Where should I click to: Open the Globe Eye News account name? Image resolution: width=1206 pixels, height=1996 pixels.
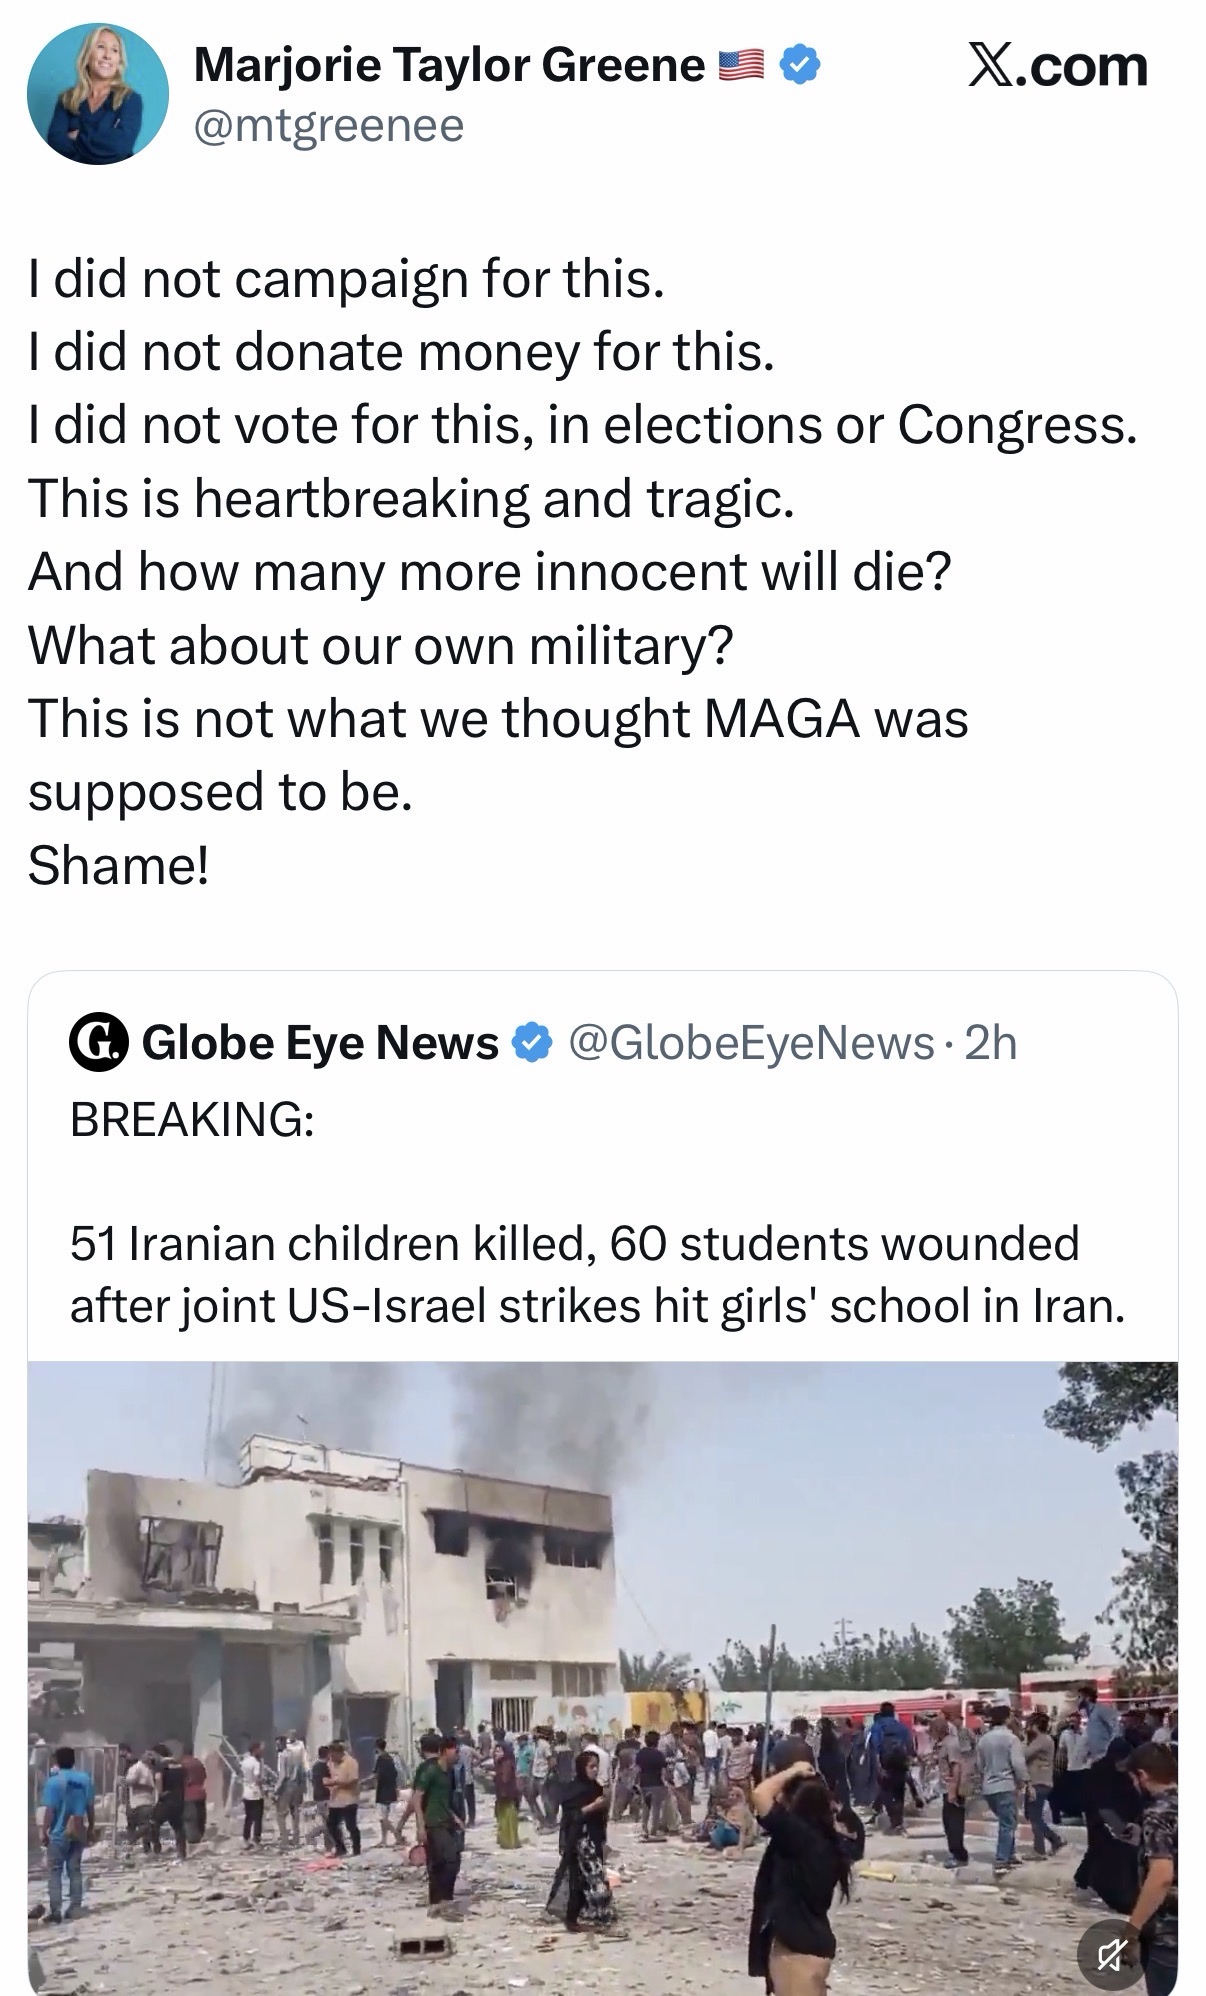click(320, 1043)
